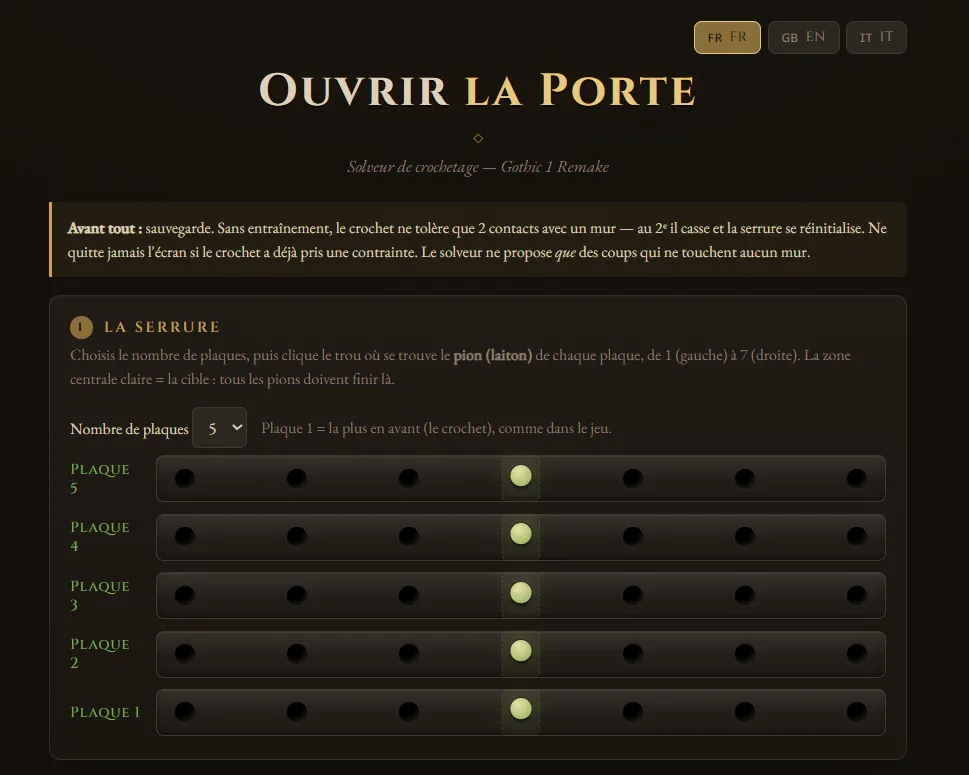Select hole 7 on Plaque 3
This screenshot has height=775, width=969.
tap(857, 595)
